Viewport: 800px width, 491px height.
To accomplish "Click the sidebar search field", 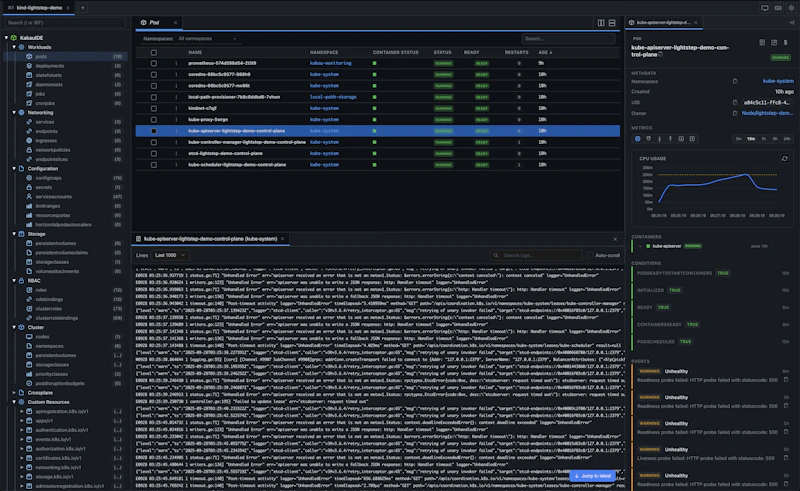I will [x=65, y=22].
